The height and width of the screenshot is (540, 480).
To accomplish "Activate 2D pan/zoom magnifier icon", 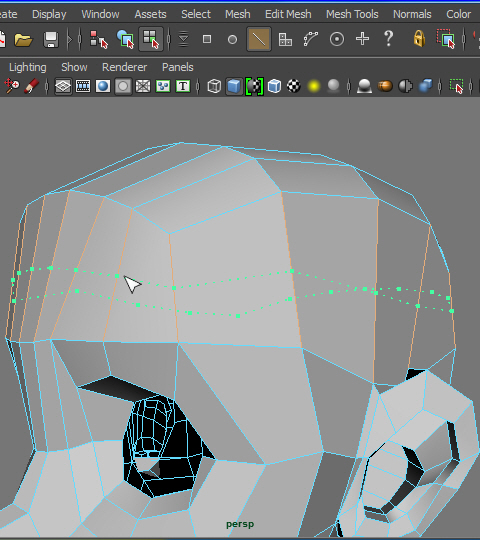I will coord(12,86).
